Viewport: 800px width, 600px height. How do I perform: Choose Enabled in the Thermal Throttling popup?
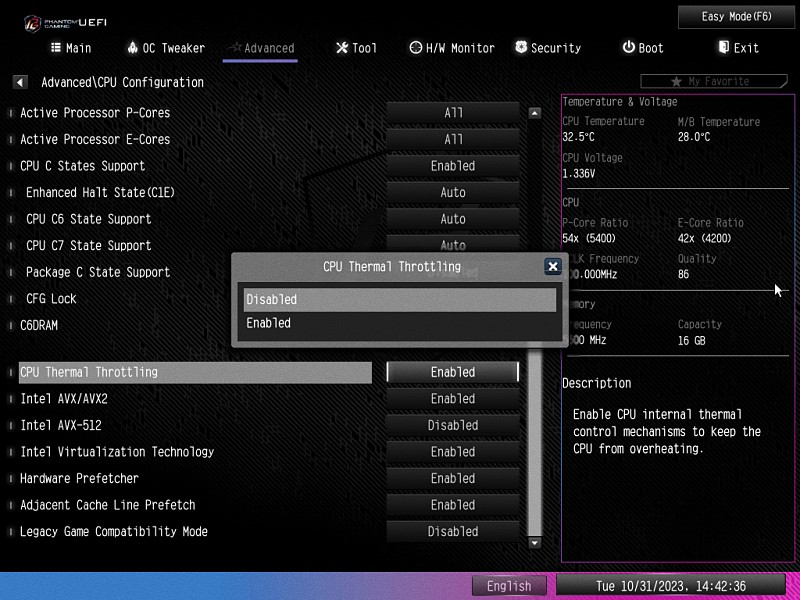coord(399,323)
